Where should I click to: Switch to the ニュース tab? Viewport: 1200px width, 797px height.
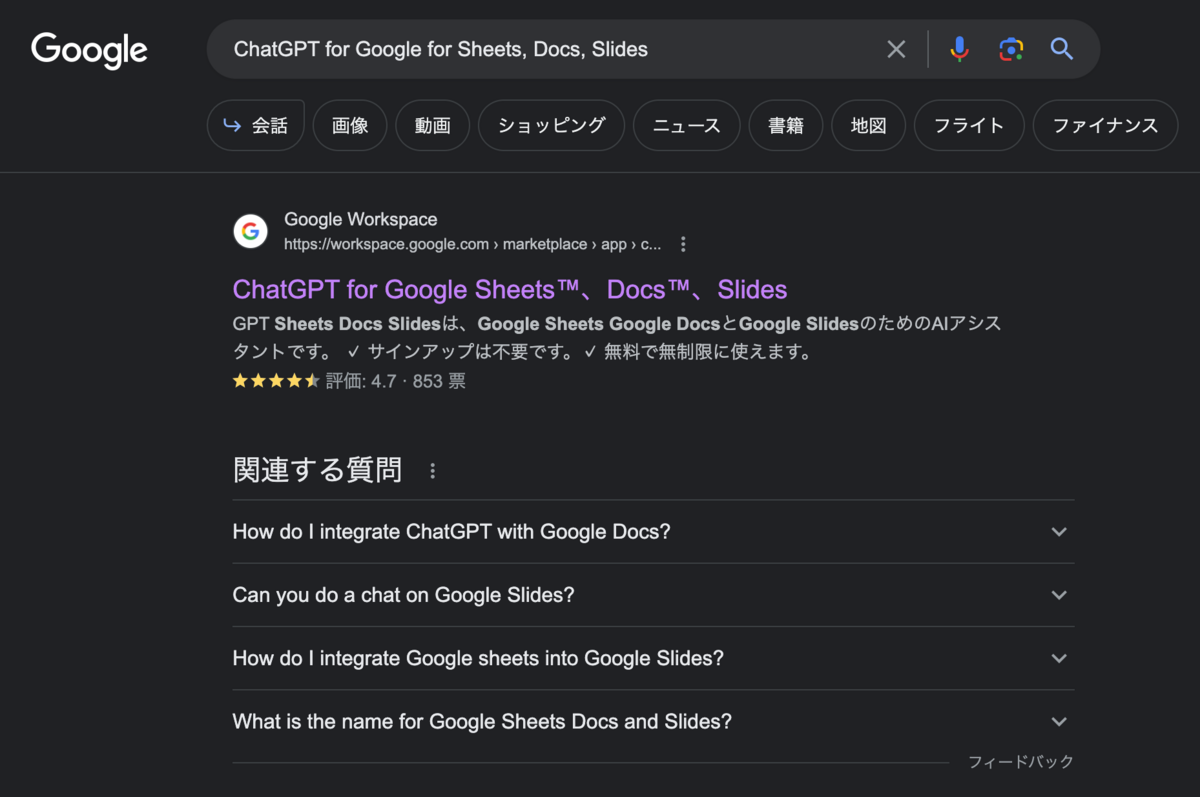(x=686, y=125)
